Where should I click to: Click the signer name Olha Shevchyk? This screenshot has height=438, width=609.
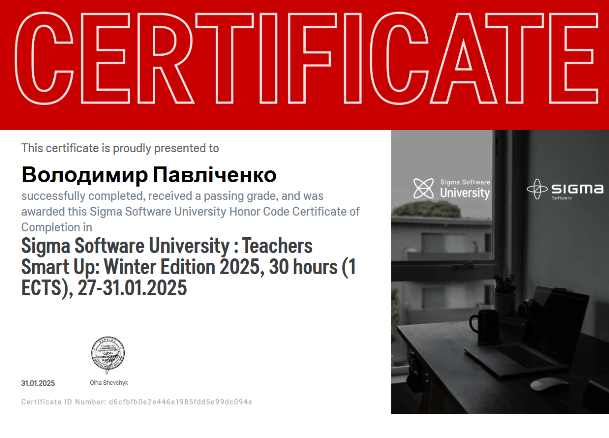[x=109, y=382]
